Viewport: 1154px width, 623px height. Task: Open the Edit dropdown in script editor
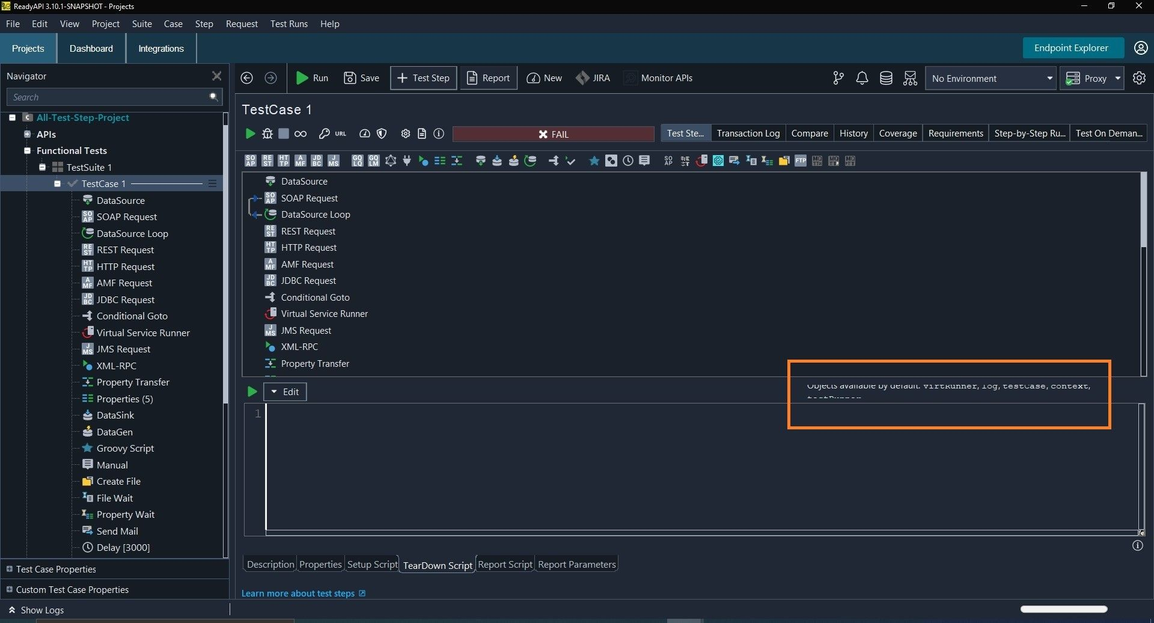pos(285,392)
